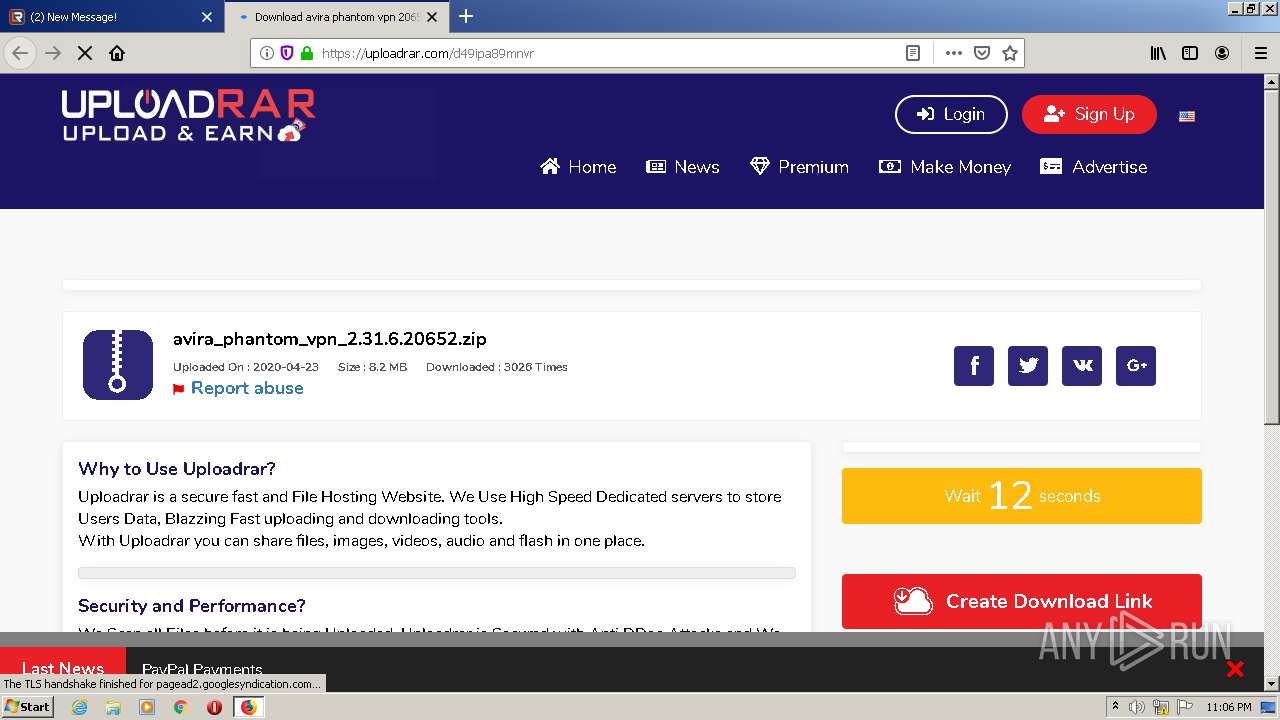
Task: Open Internet Explorer from the taskbar
Action: tap(79, 707)
